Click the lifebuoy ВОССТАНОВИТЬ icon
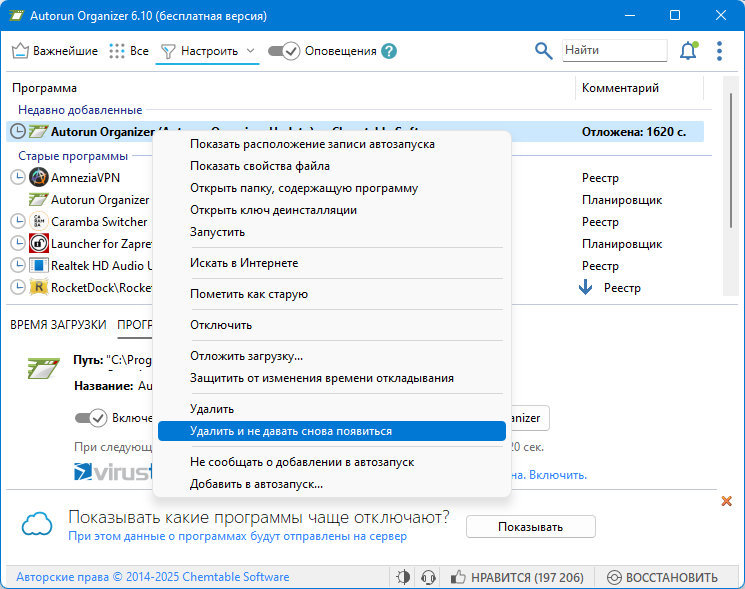Screen dimensions: 745x589 click(x=614, y=578)
